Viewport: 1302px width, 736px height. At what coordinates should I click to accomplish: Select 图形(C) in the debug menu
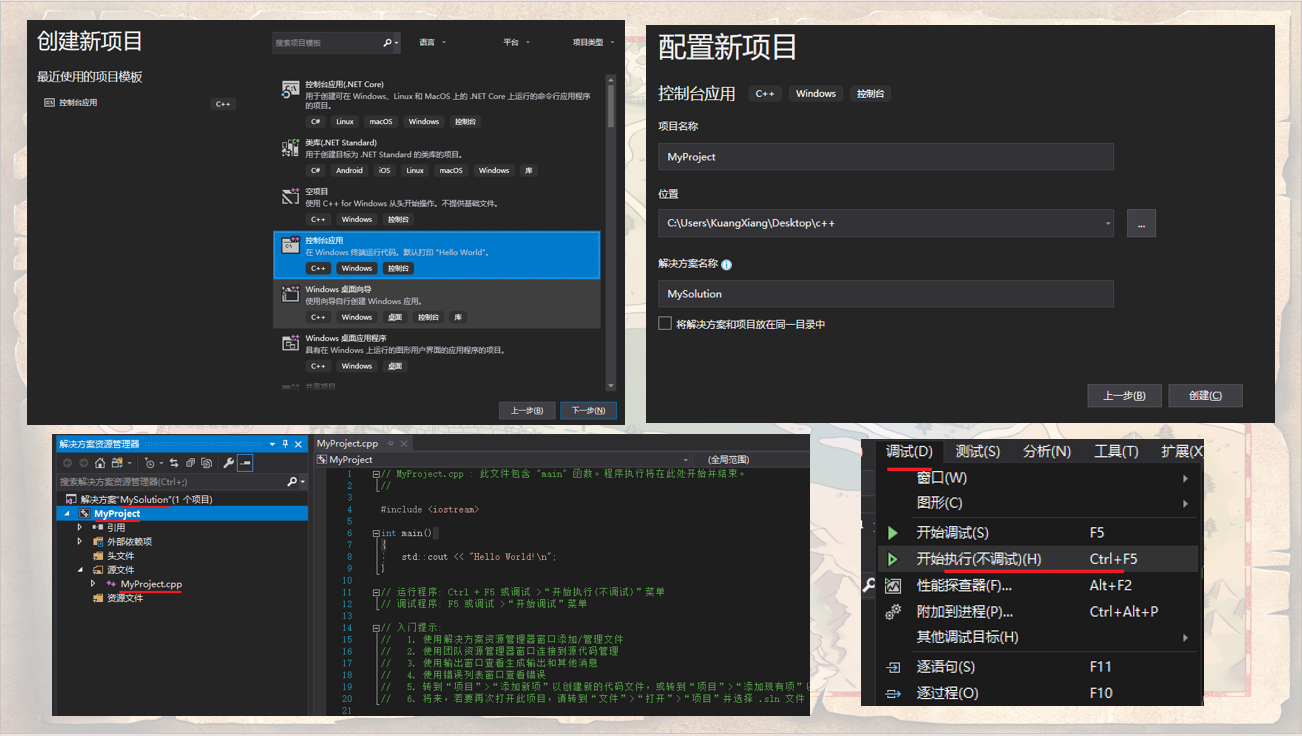pos(1038,503)
